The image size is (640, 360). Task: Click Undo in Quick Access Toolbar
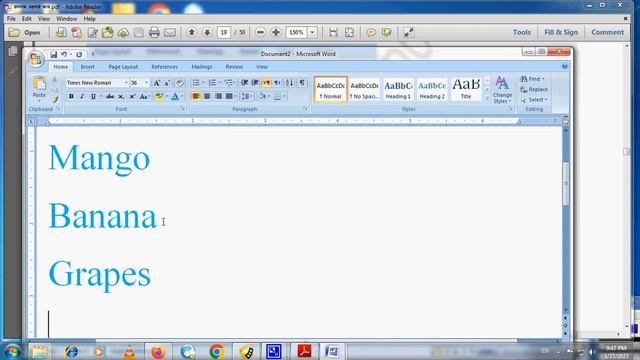tap(64, 54)
